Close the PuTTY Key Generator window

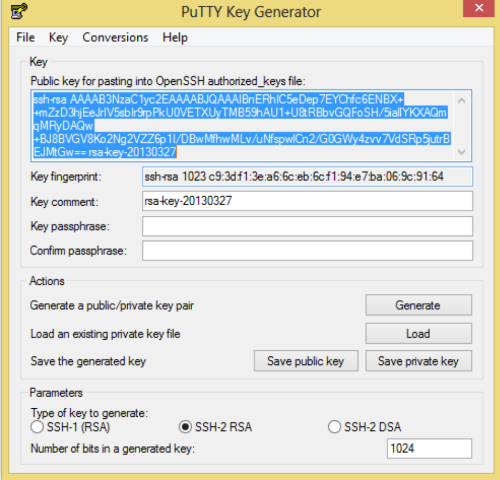[479, 8]
